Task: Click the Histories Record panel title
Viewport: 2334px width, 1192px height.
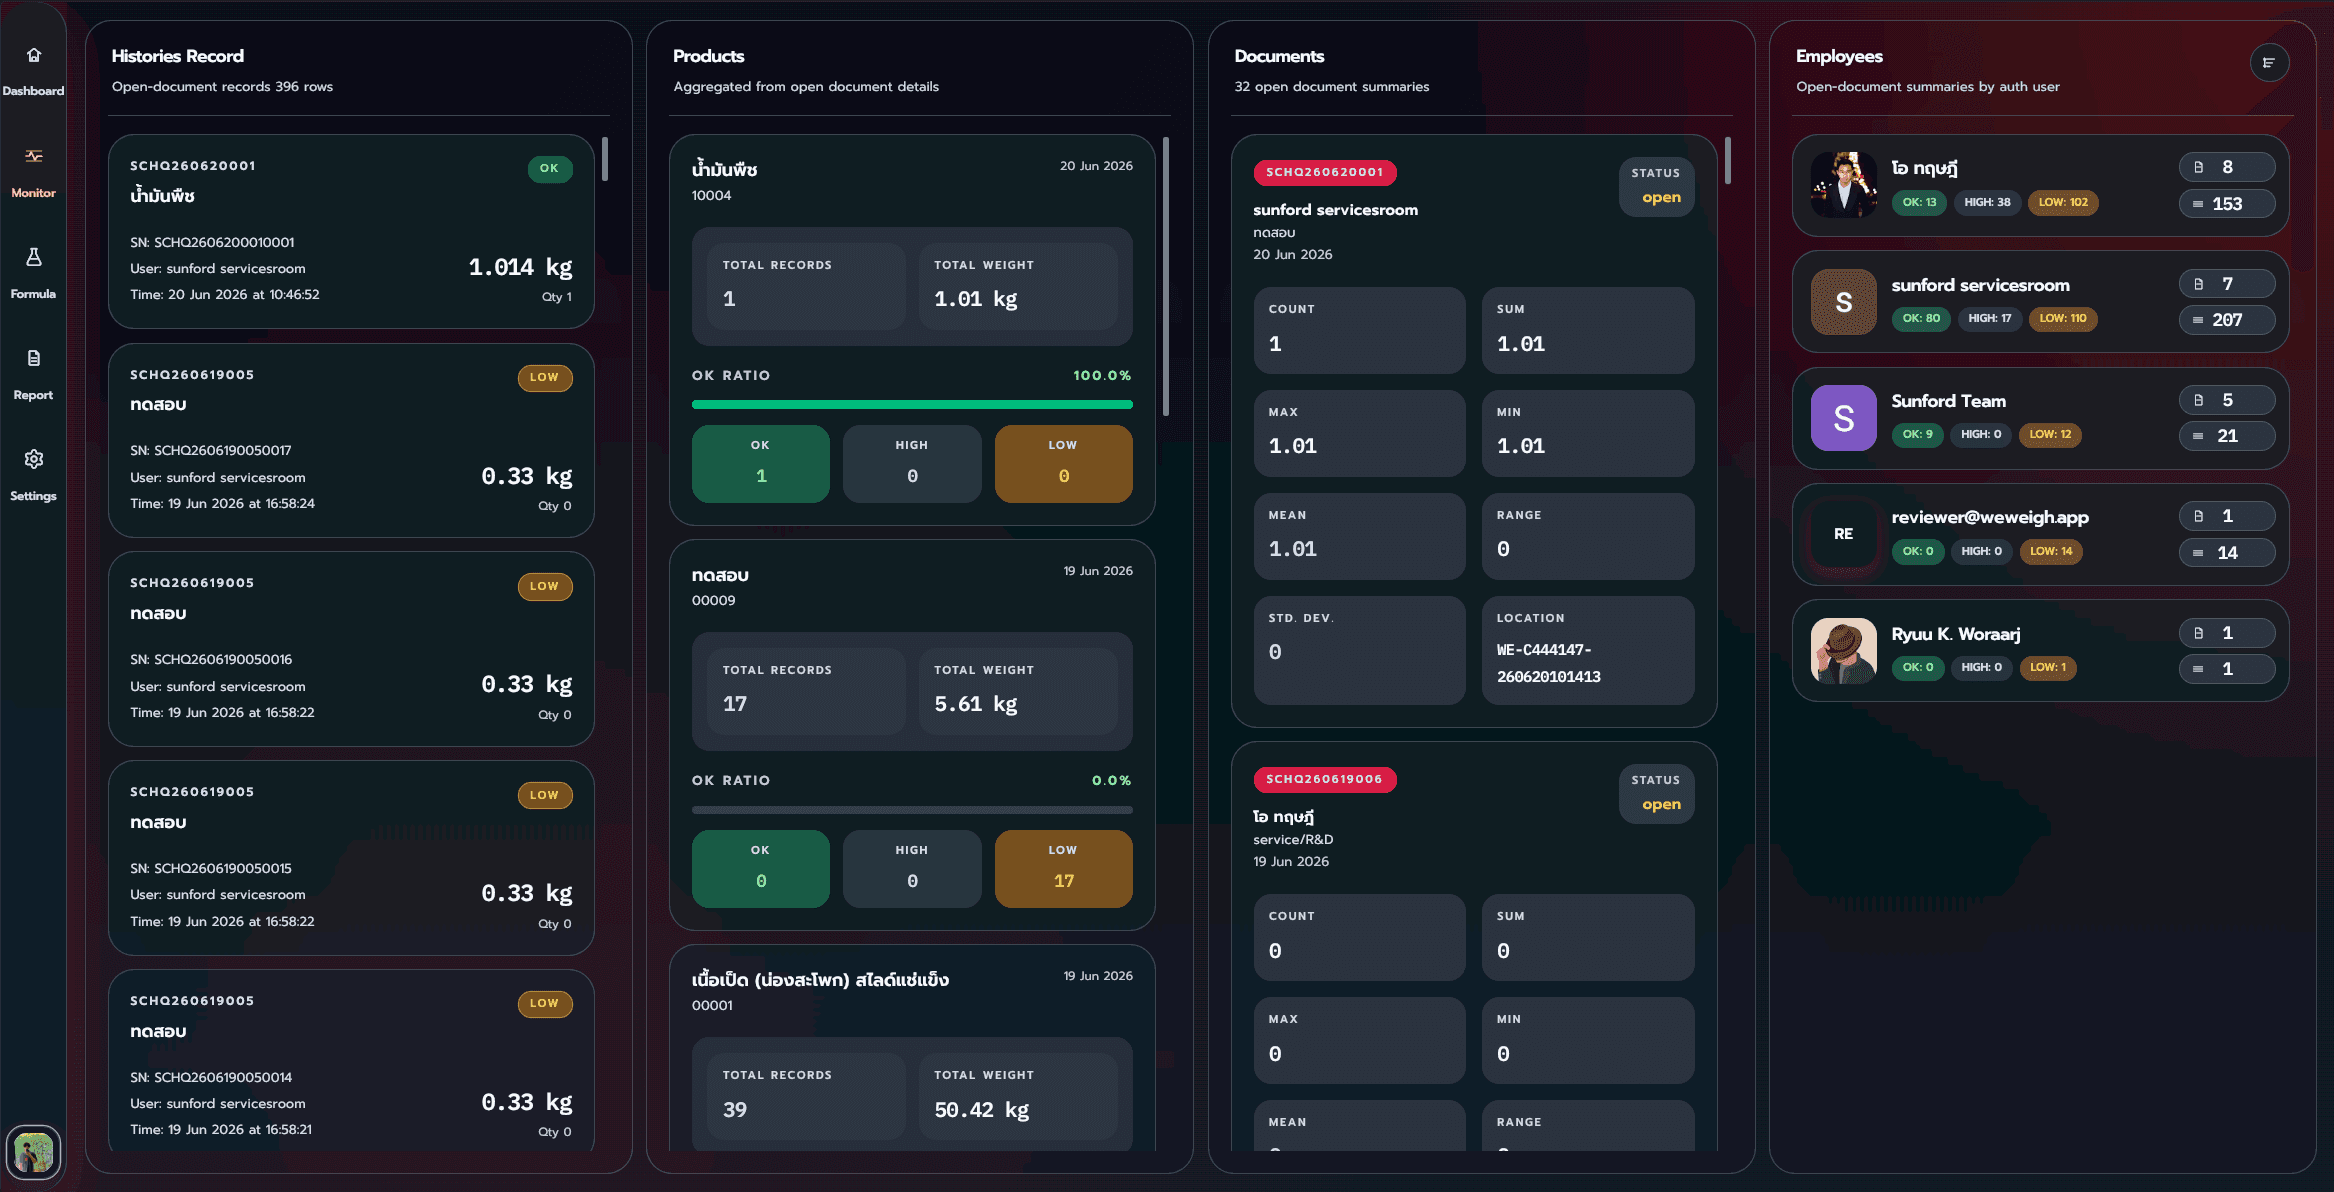Action: point(178,56)
